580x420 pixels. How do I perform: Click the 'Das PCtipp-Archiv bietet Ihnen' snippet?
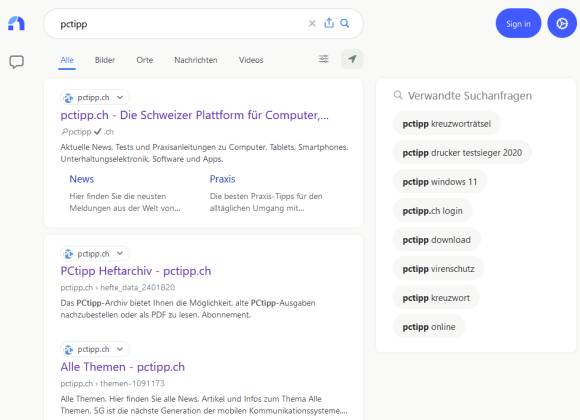[x=188, y=309]
